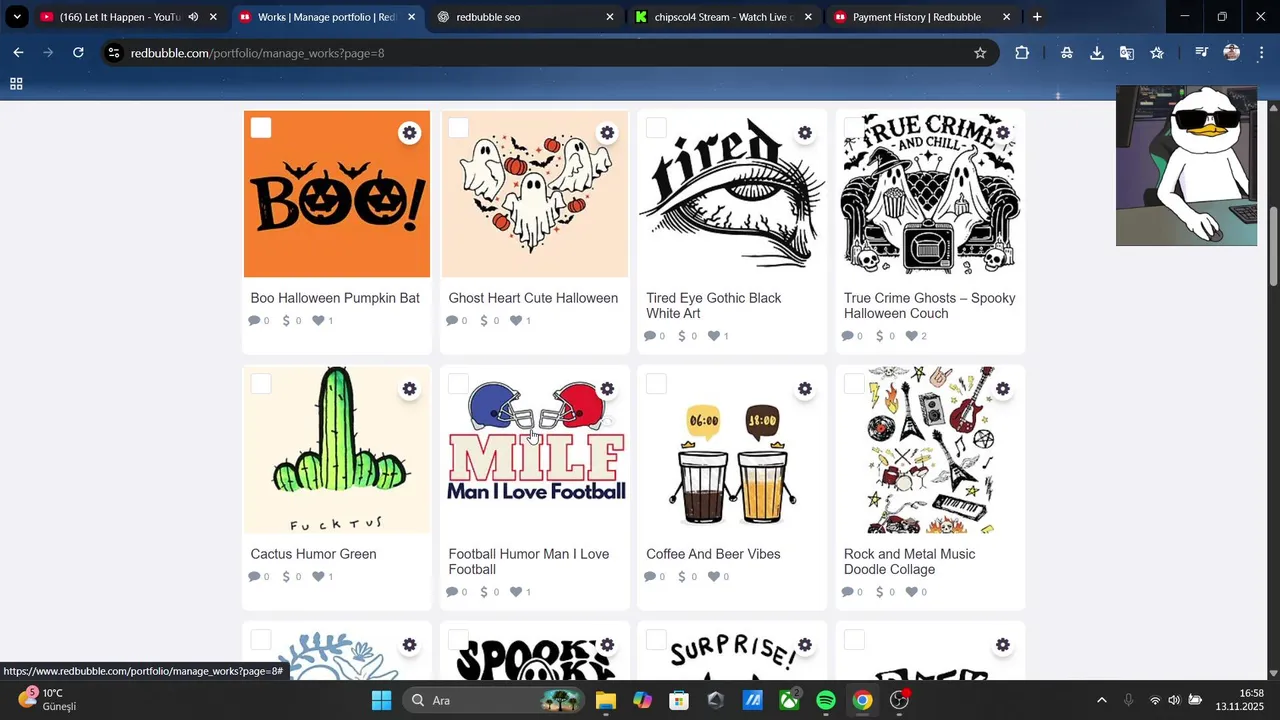Screen dimensions: 1280x720
Task: Open a new browser tab
Action: [1037, 17]
